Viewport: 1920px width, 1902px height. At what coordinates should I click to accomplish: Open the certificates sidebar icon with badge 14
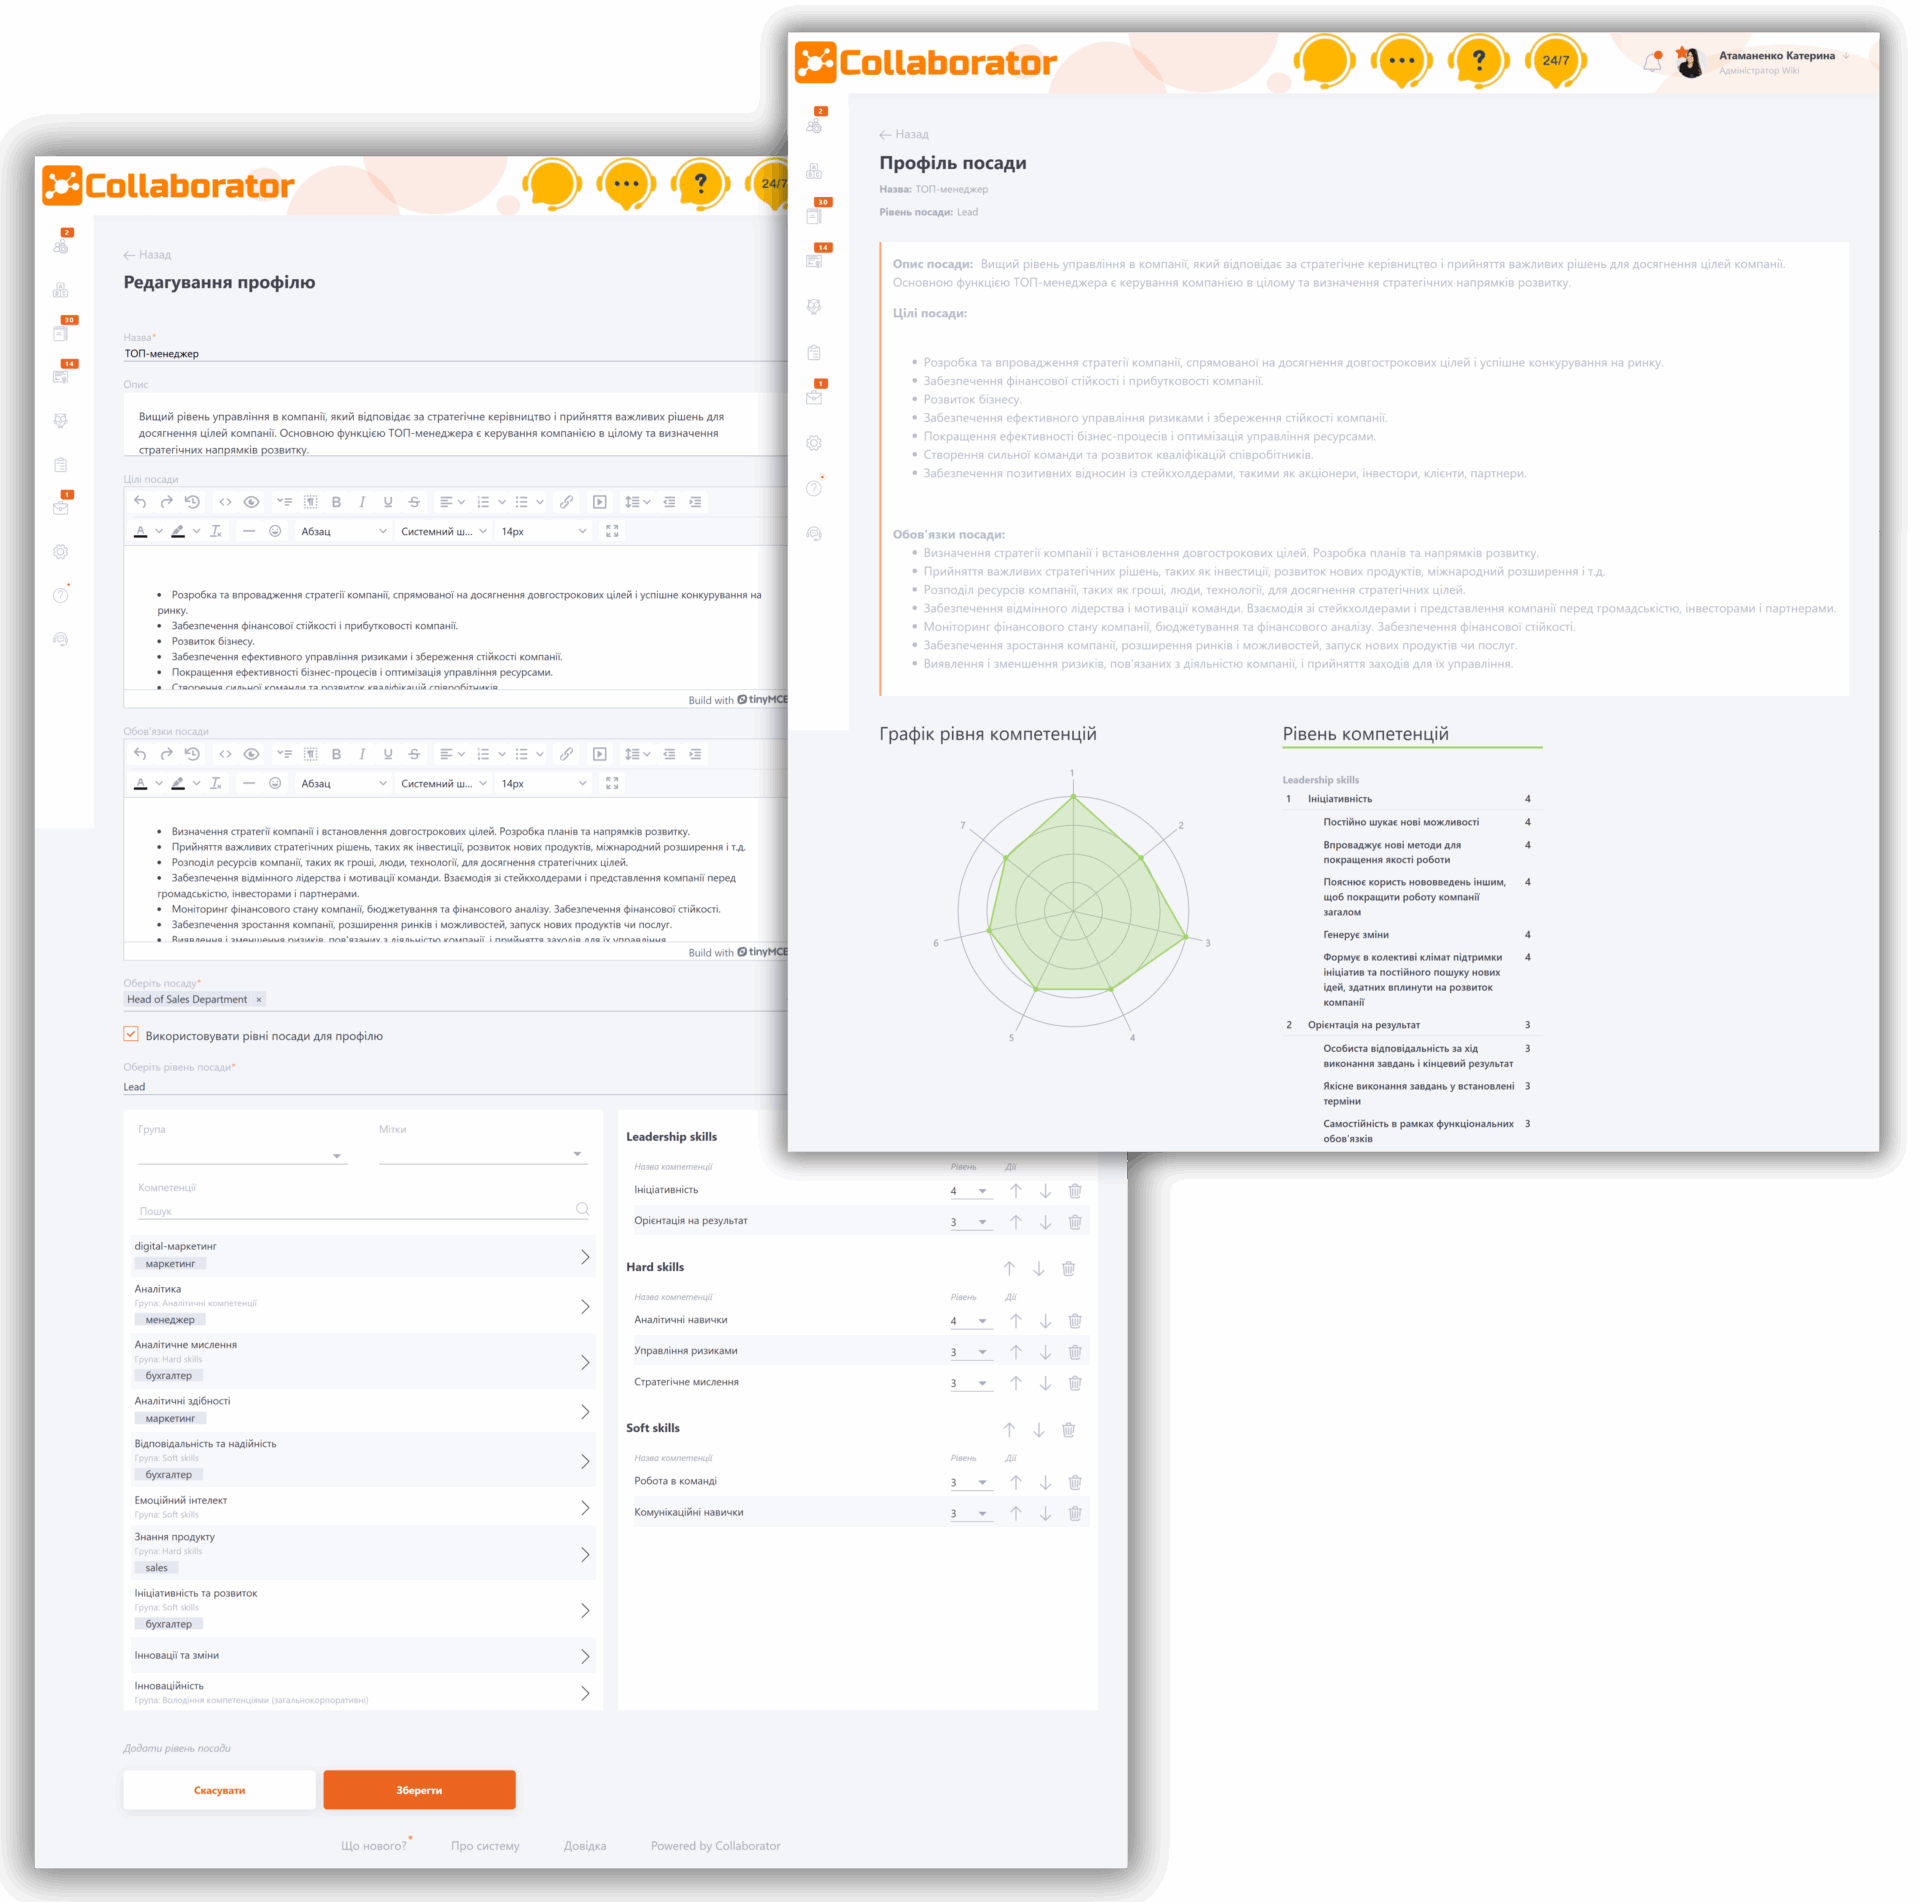click(60, 375)
